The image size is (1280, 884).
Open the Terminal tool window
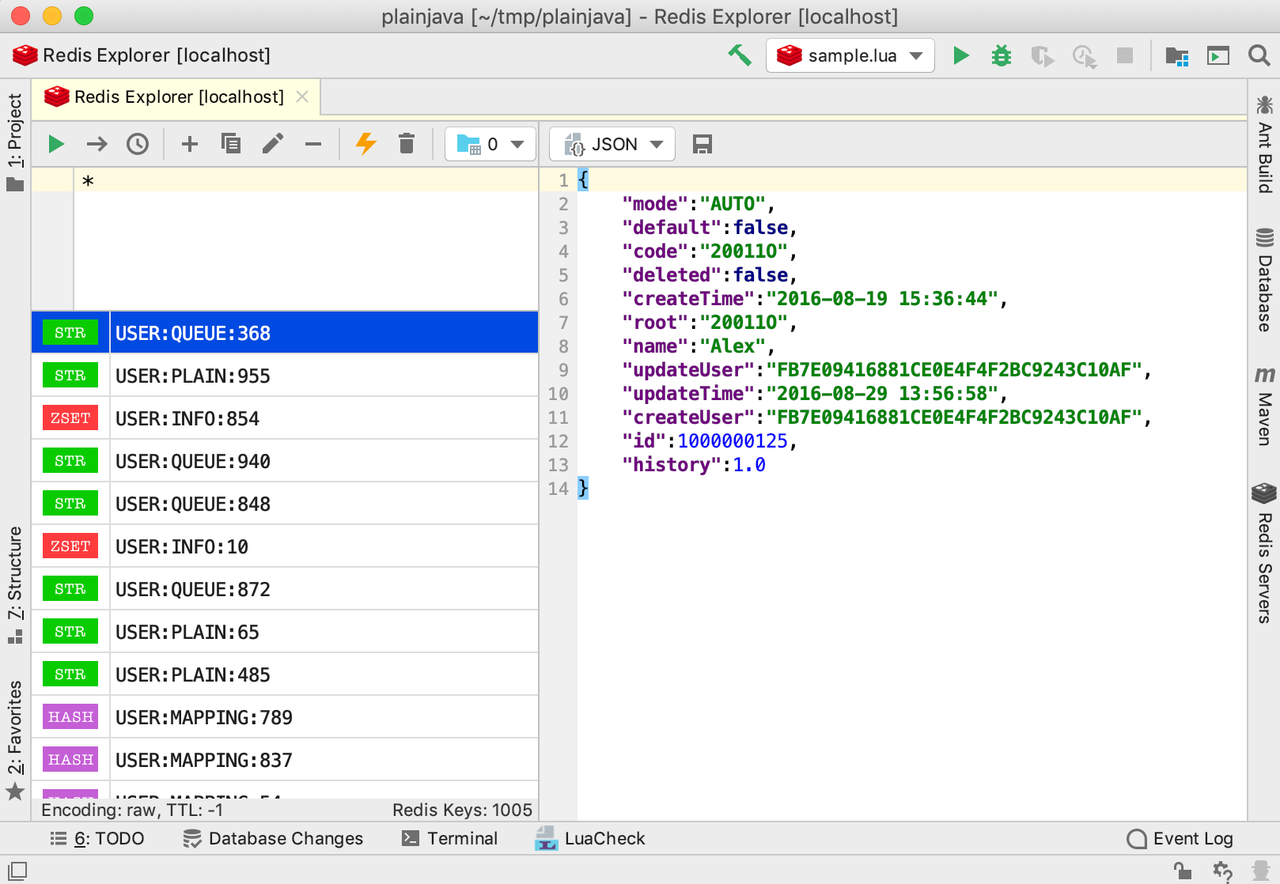point(449,838)
